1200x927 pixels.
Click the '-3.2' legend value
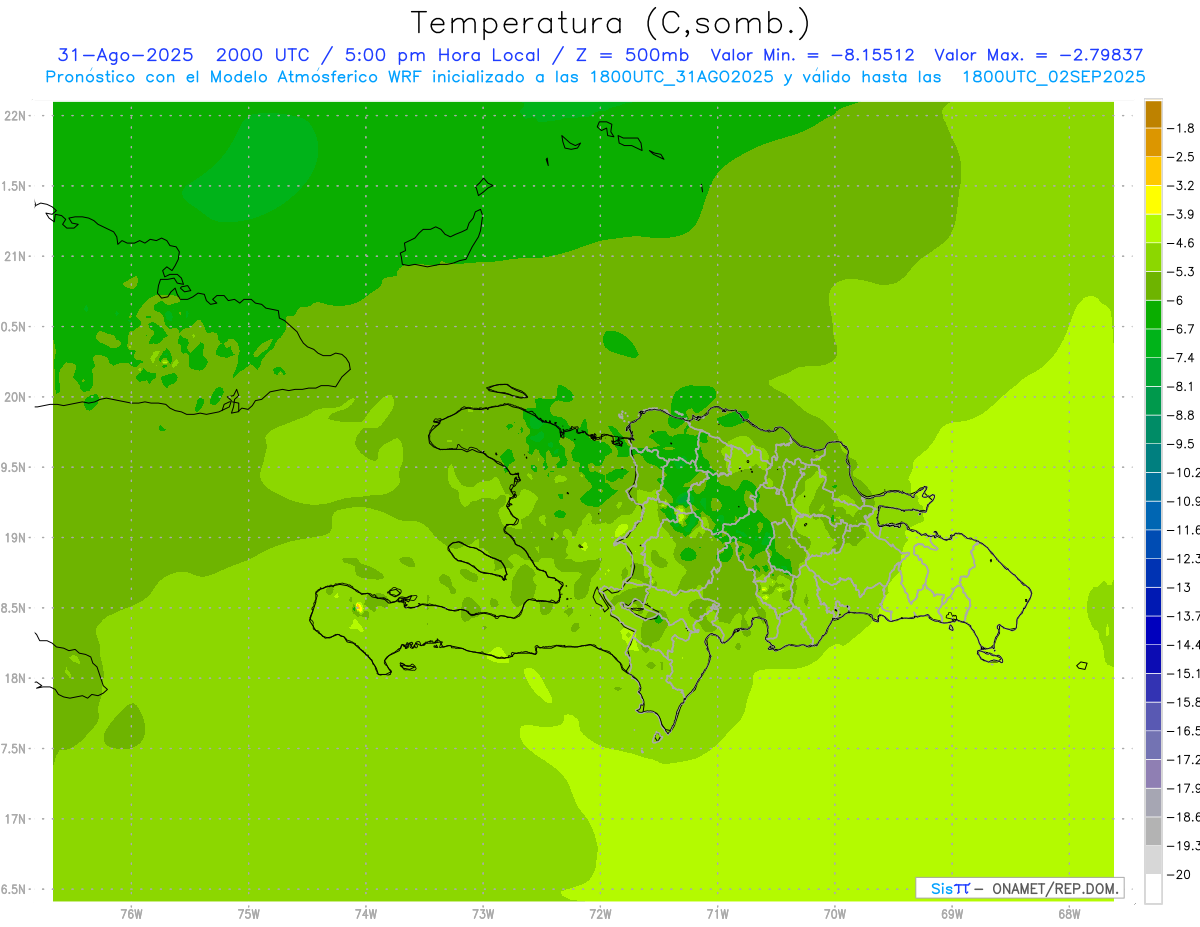1181,186
